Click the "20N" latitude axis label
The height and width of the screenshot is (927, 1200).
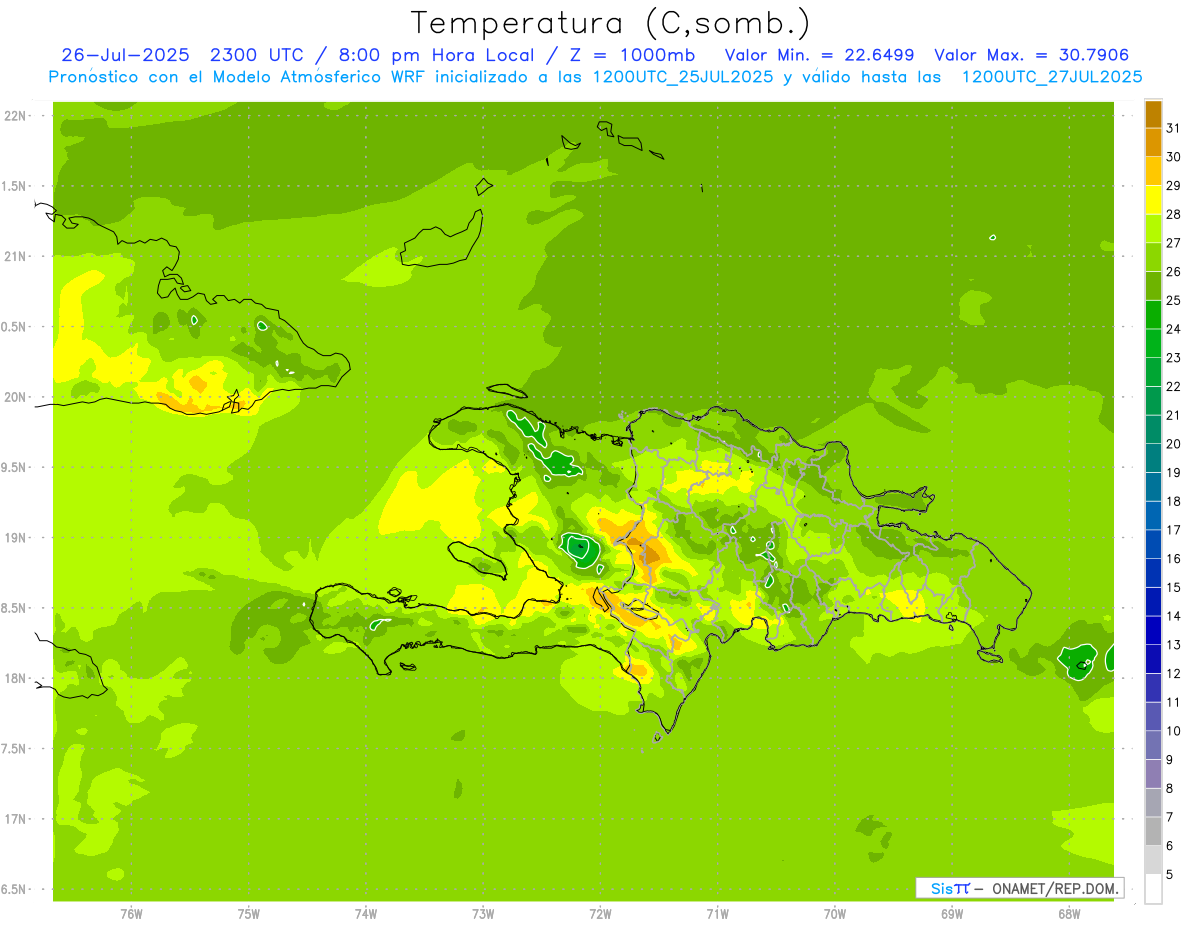coord(16,397)
